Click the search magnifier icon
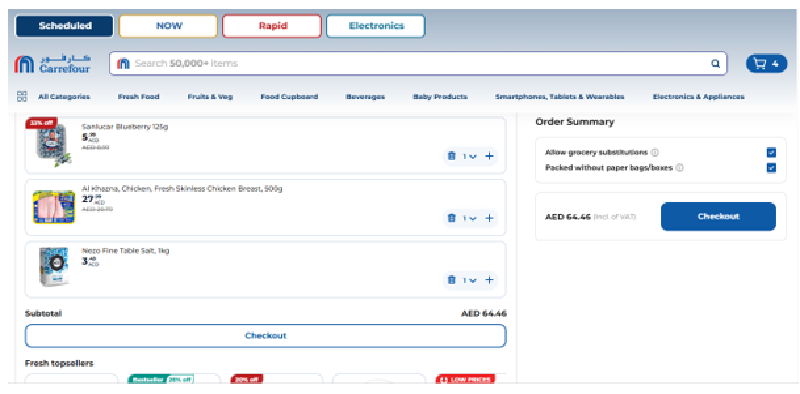 click(x=716, y=64)
